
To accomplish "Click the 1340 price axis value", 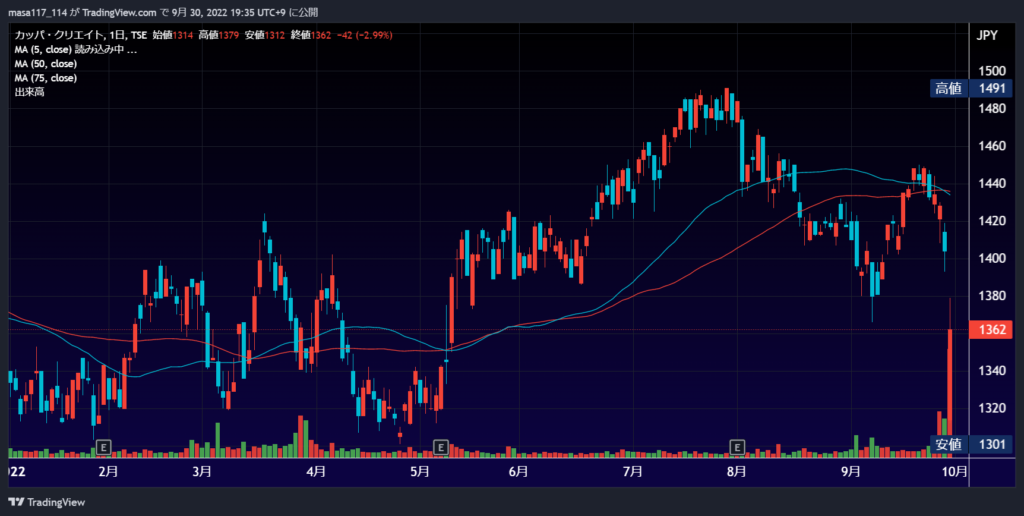I will [993, 371].
